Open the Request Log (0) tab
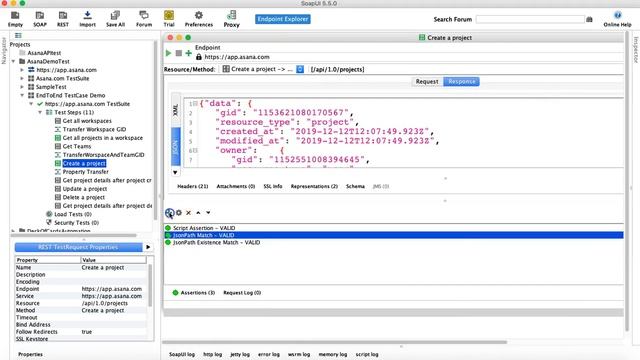 [242, 293]
